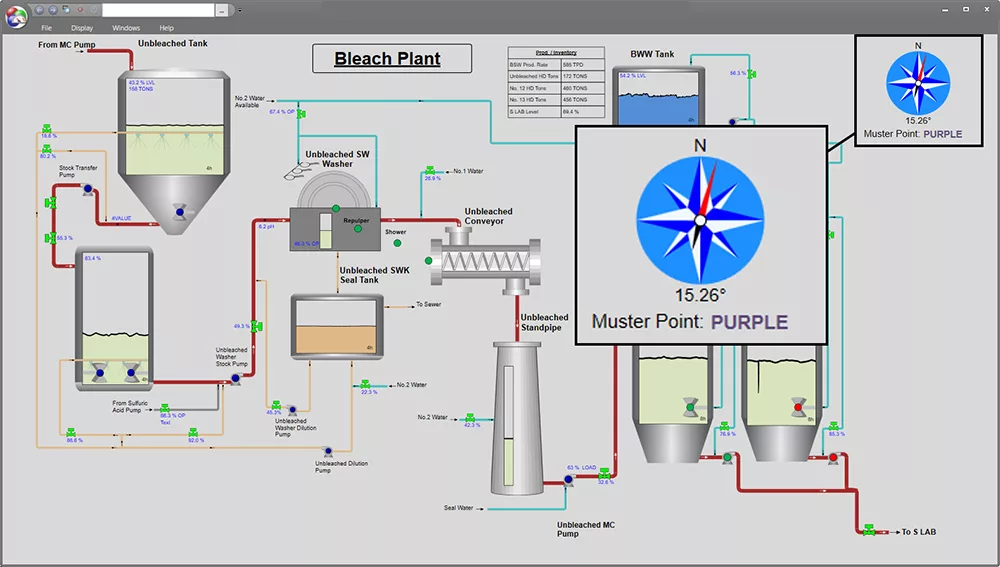Viewport: 1000px width, 567px height.
Task: Click the 63 % LOAD pump reading
Action: coord(582,468)
